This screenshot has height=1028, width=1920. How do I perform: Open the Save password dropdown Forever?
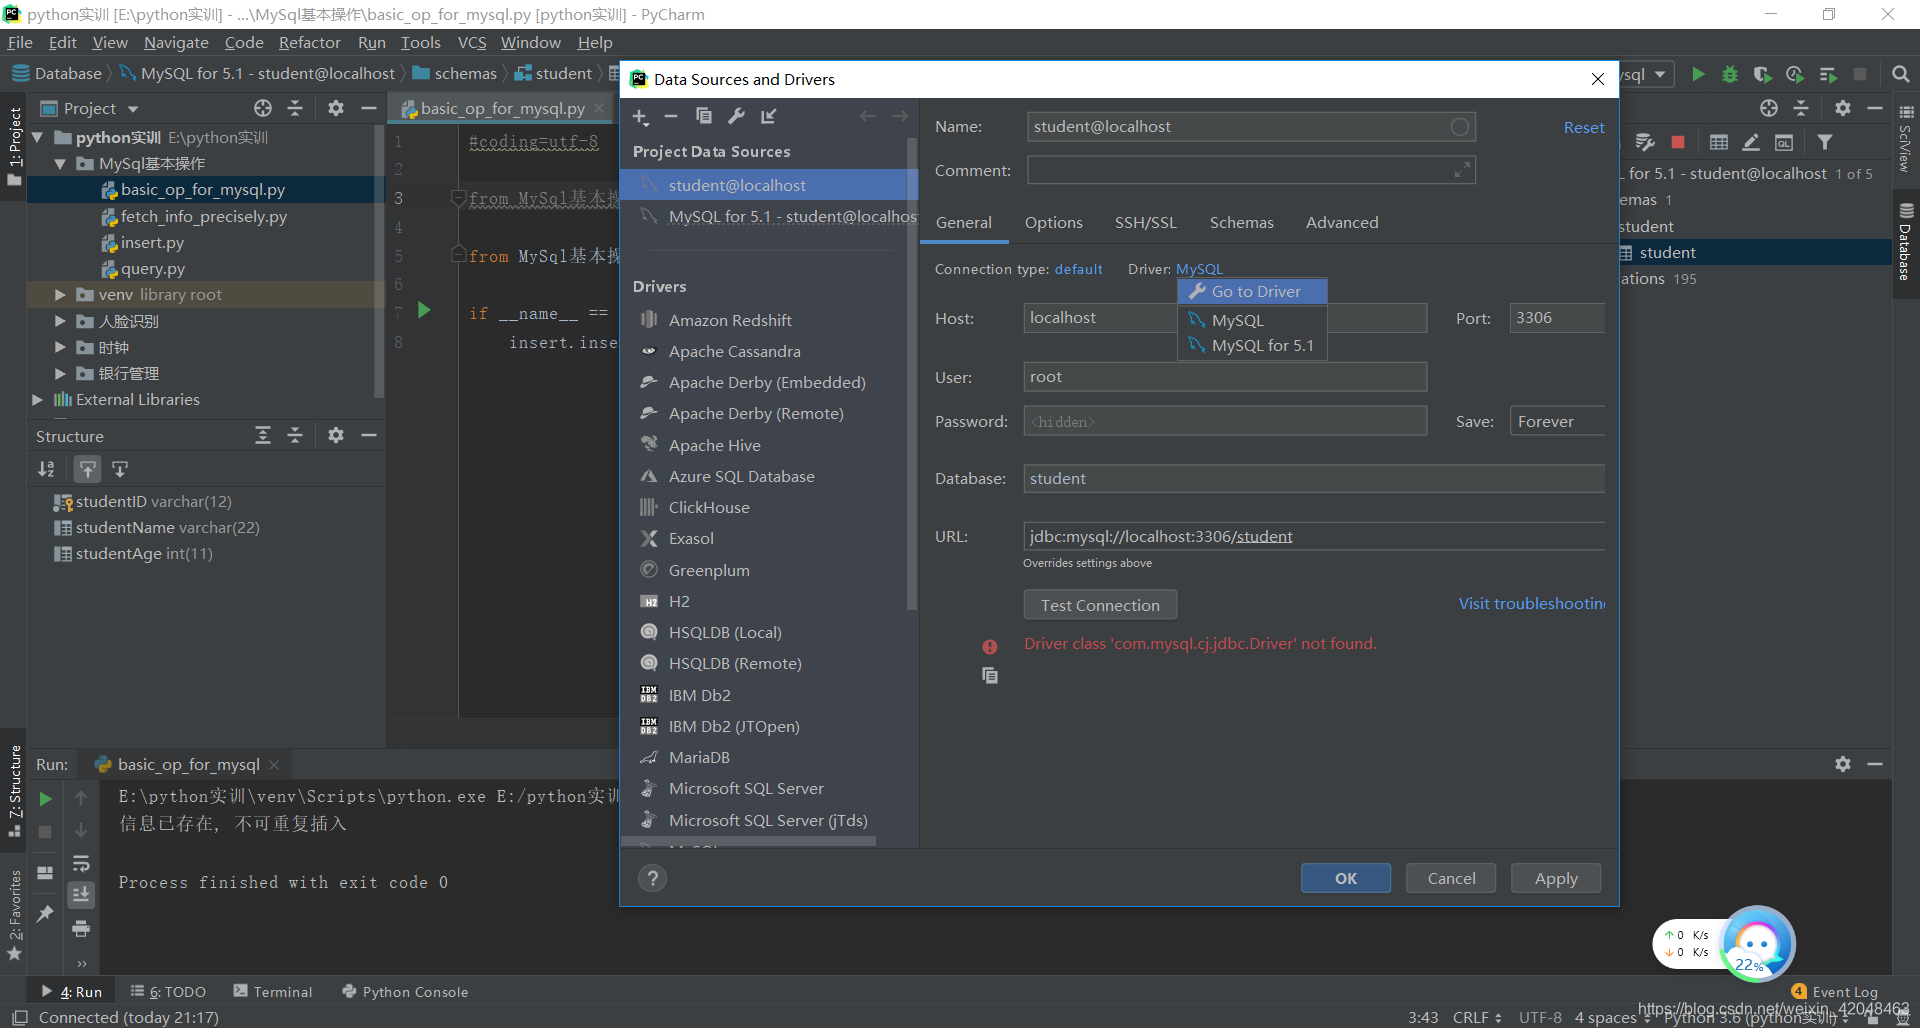(1558, 421)
